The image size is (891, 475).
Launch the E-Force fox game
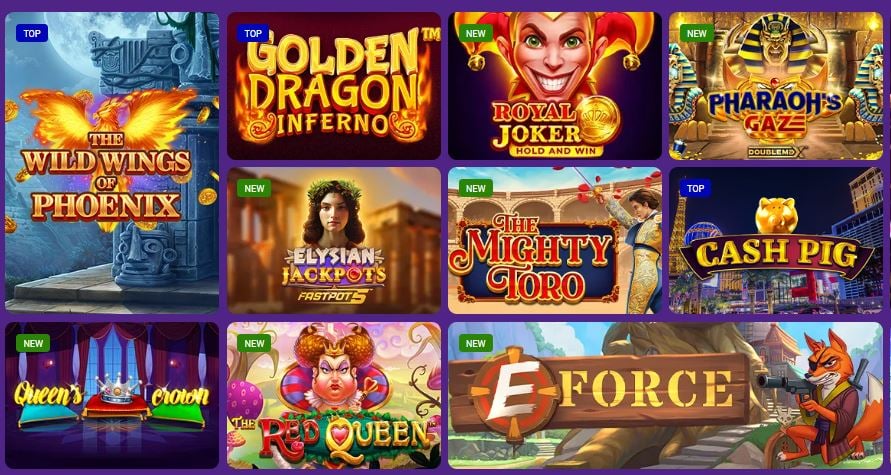click(666, 395)
